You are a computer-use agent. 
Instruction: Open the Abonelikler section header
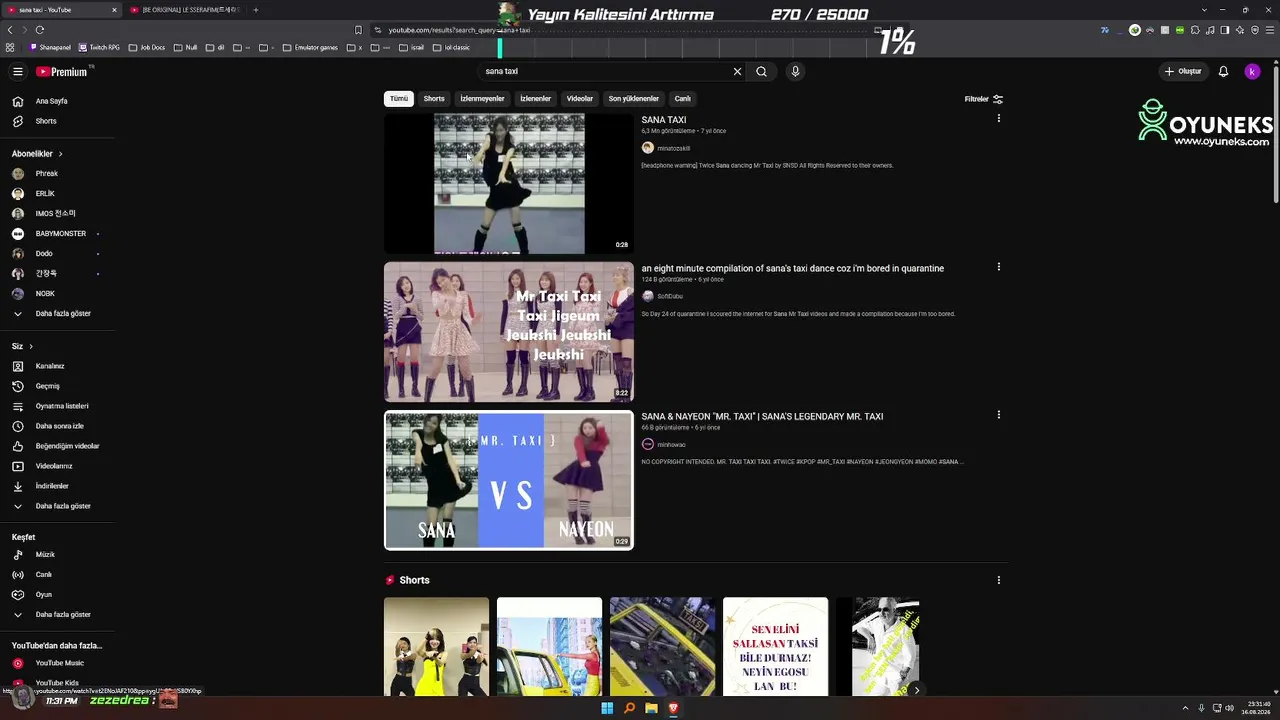coord(37,154)
